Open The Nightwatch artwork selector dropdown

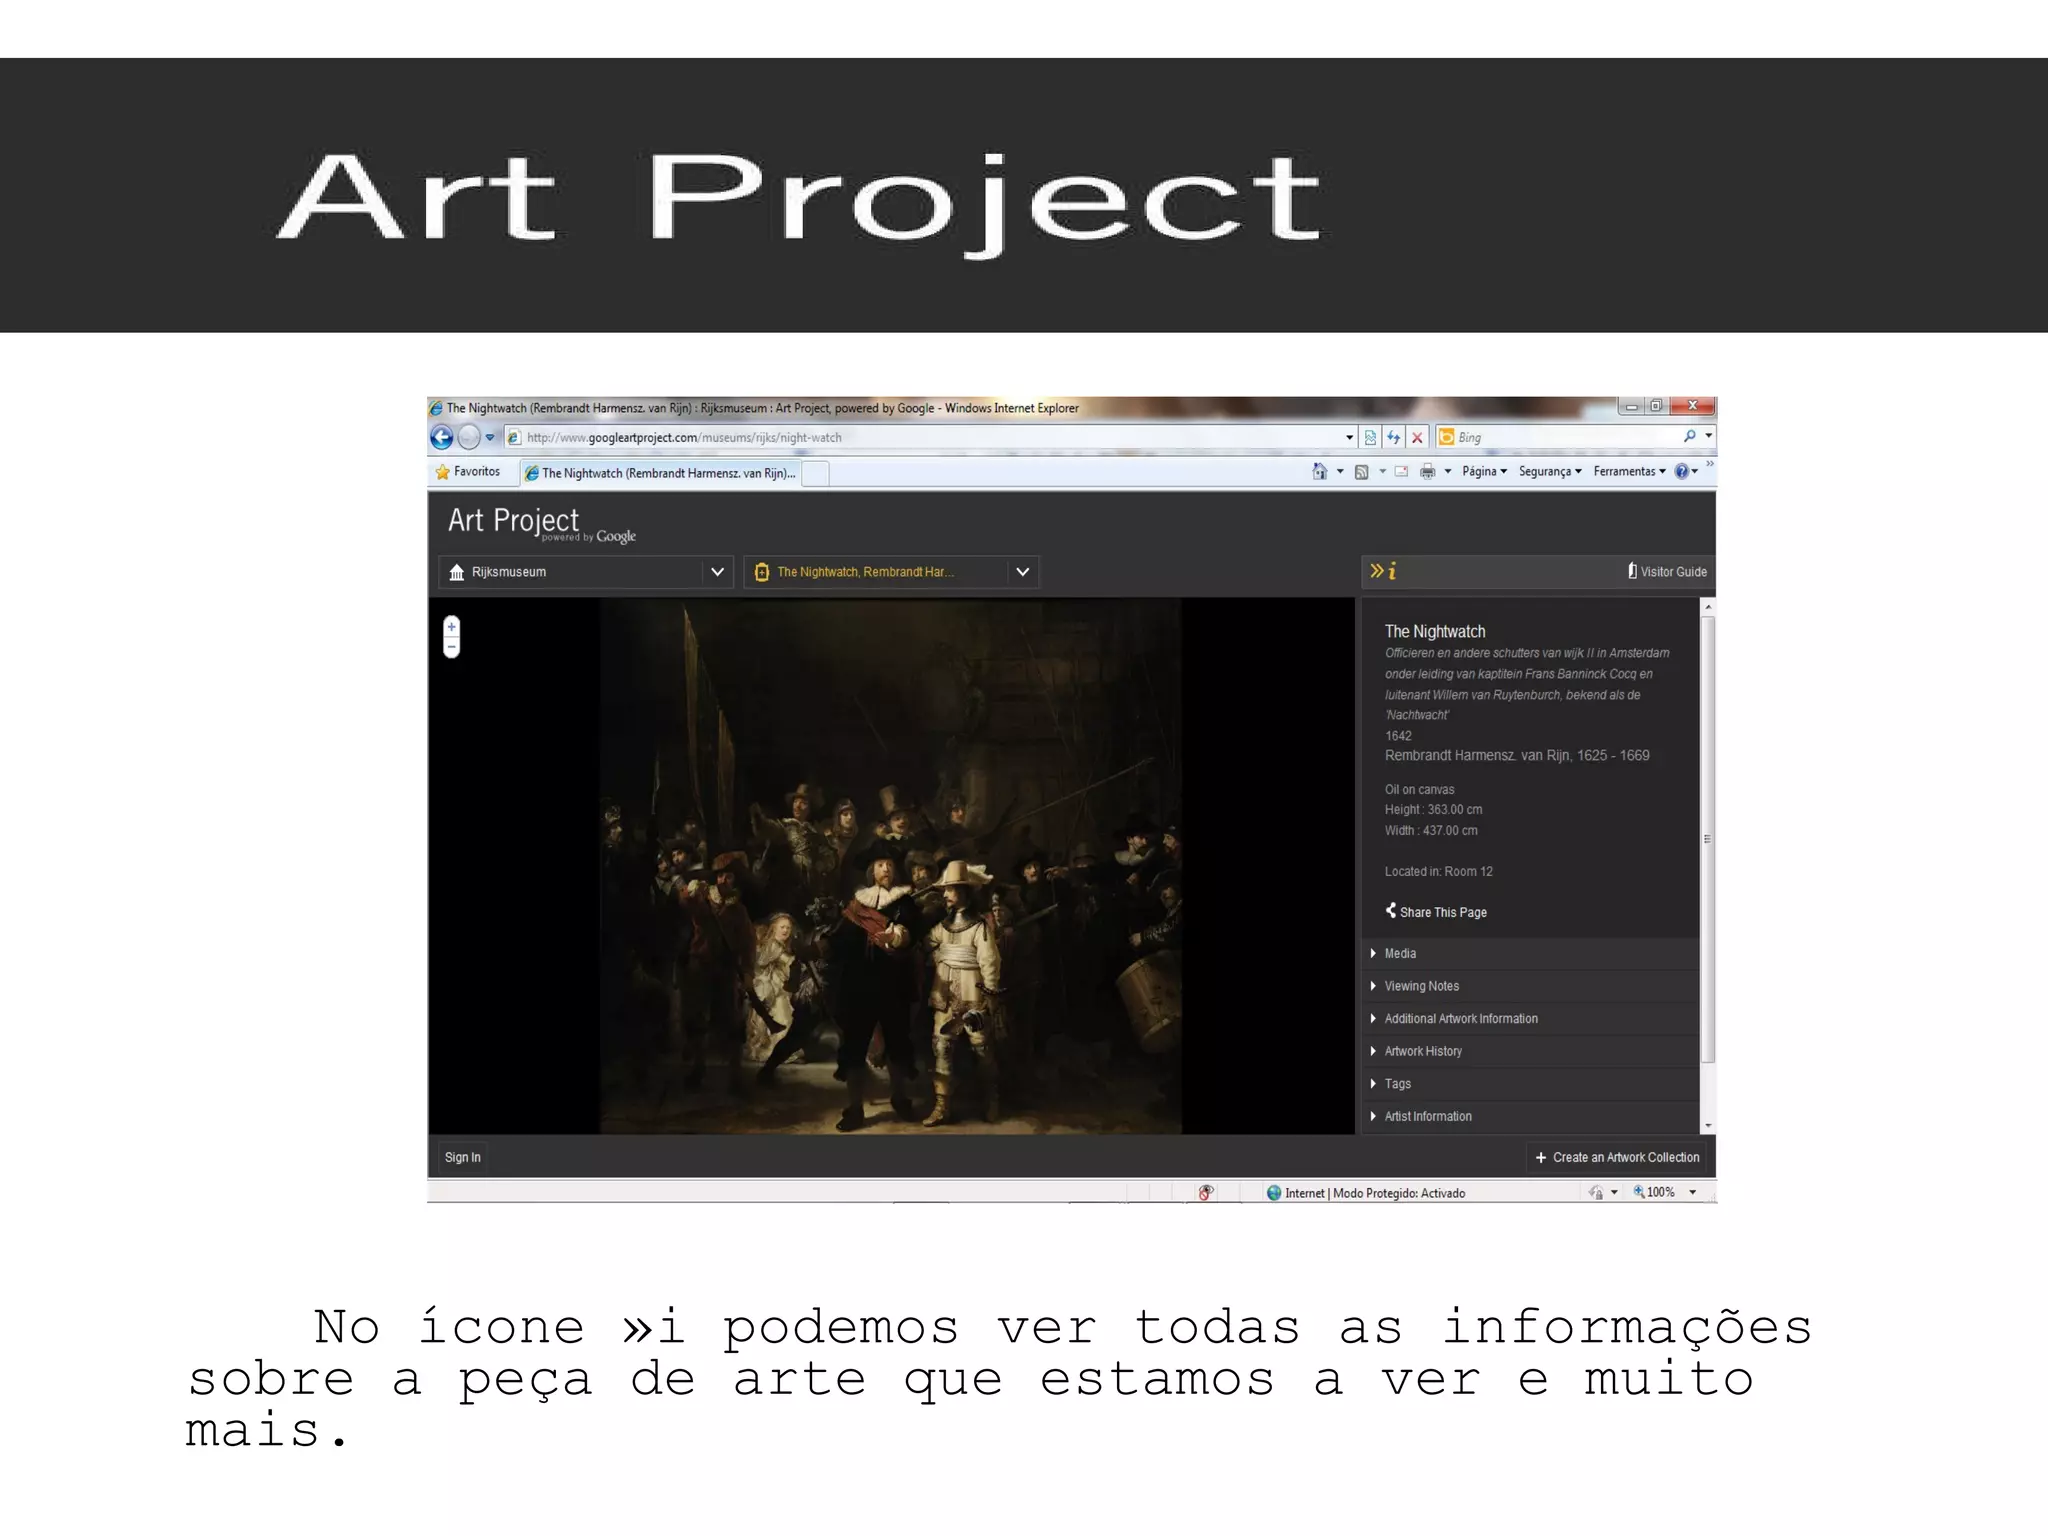pyautogui.click(x=891, y=572)
